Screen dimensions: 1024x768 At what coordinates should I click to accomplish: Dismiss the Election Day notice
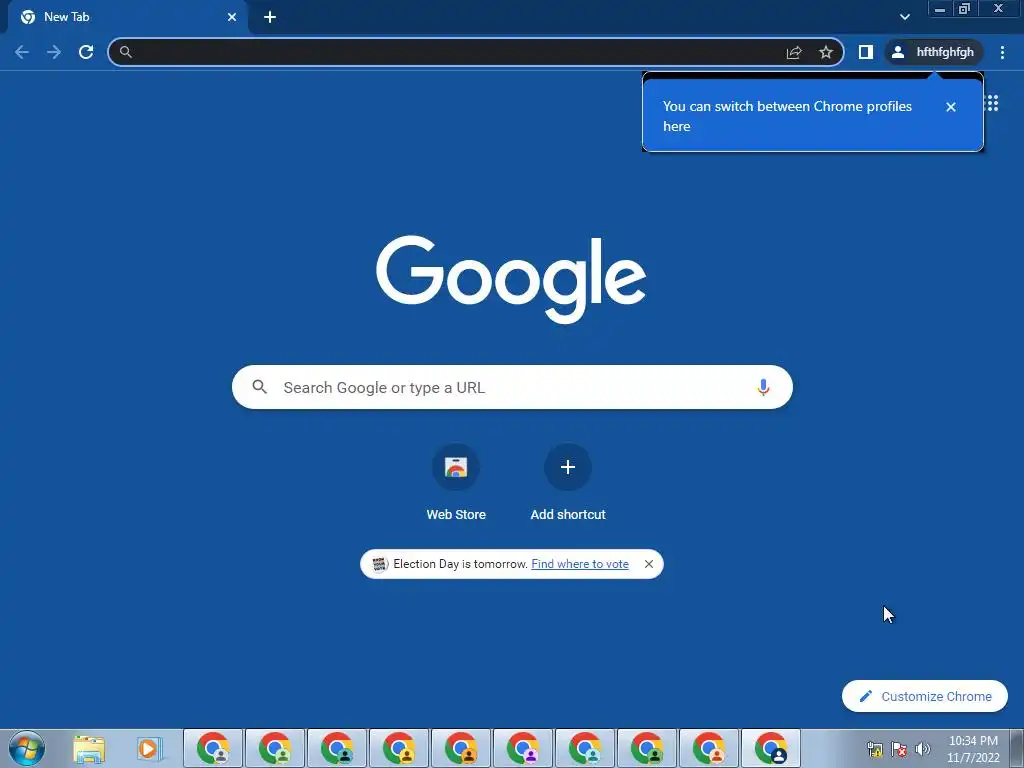[x=648, y=564]
